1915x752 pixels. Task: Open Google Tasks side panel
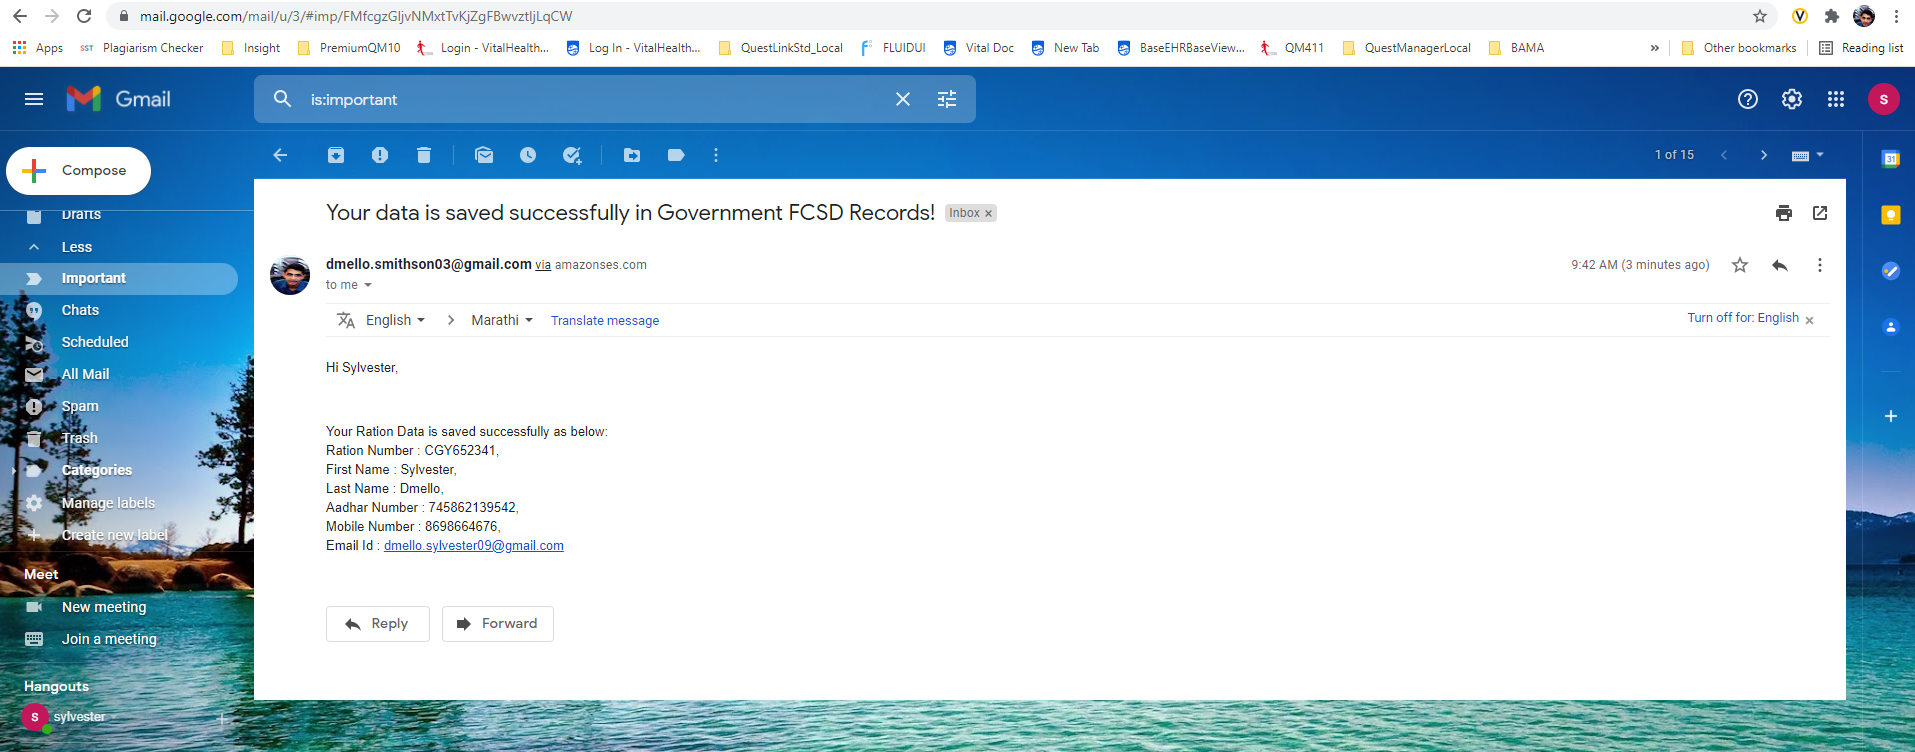point(1890,271)
